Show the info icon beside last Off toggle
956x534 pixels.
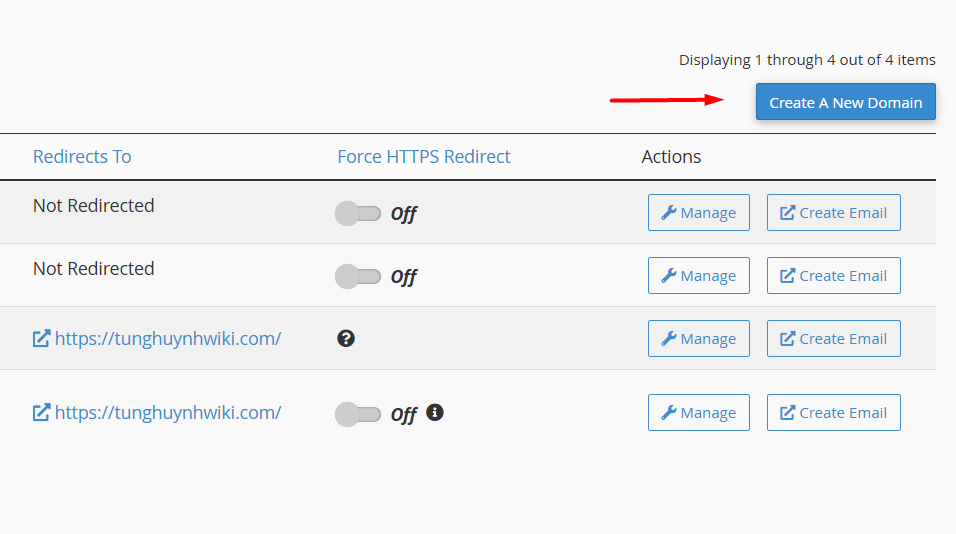click(x=435, y=412)
